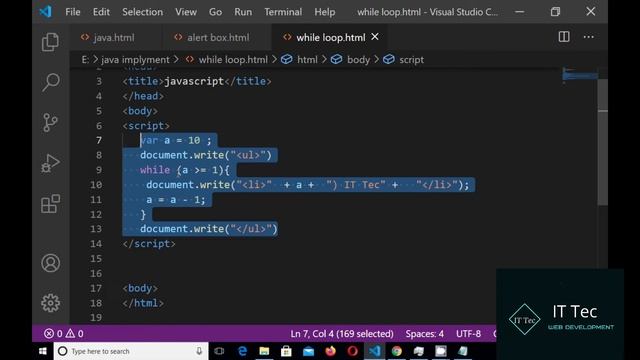Screen dimensions: 640x360
Task: Open the View menu
Action: point(186,12)
